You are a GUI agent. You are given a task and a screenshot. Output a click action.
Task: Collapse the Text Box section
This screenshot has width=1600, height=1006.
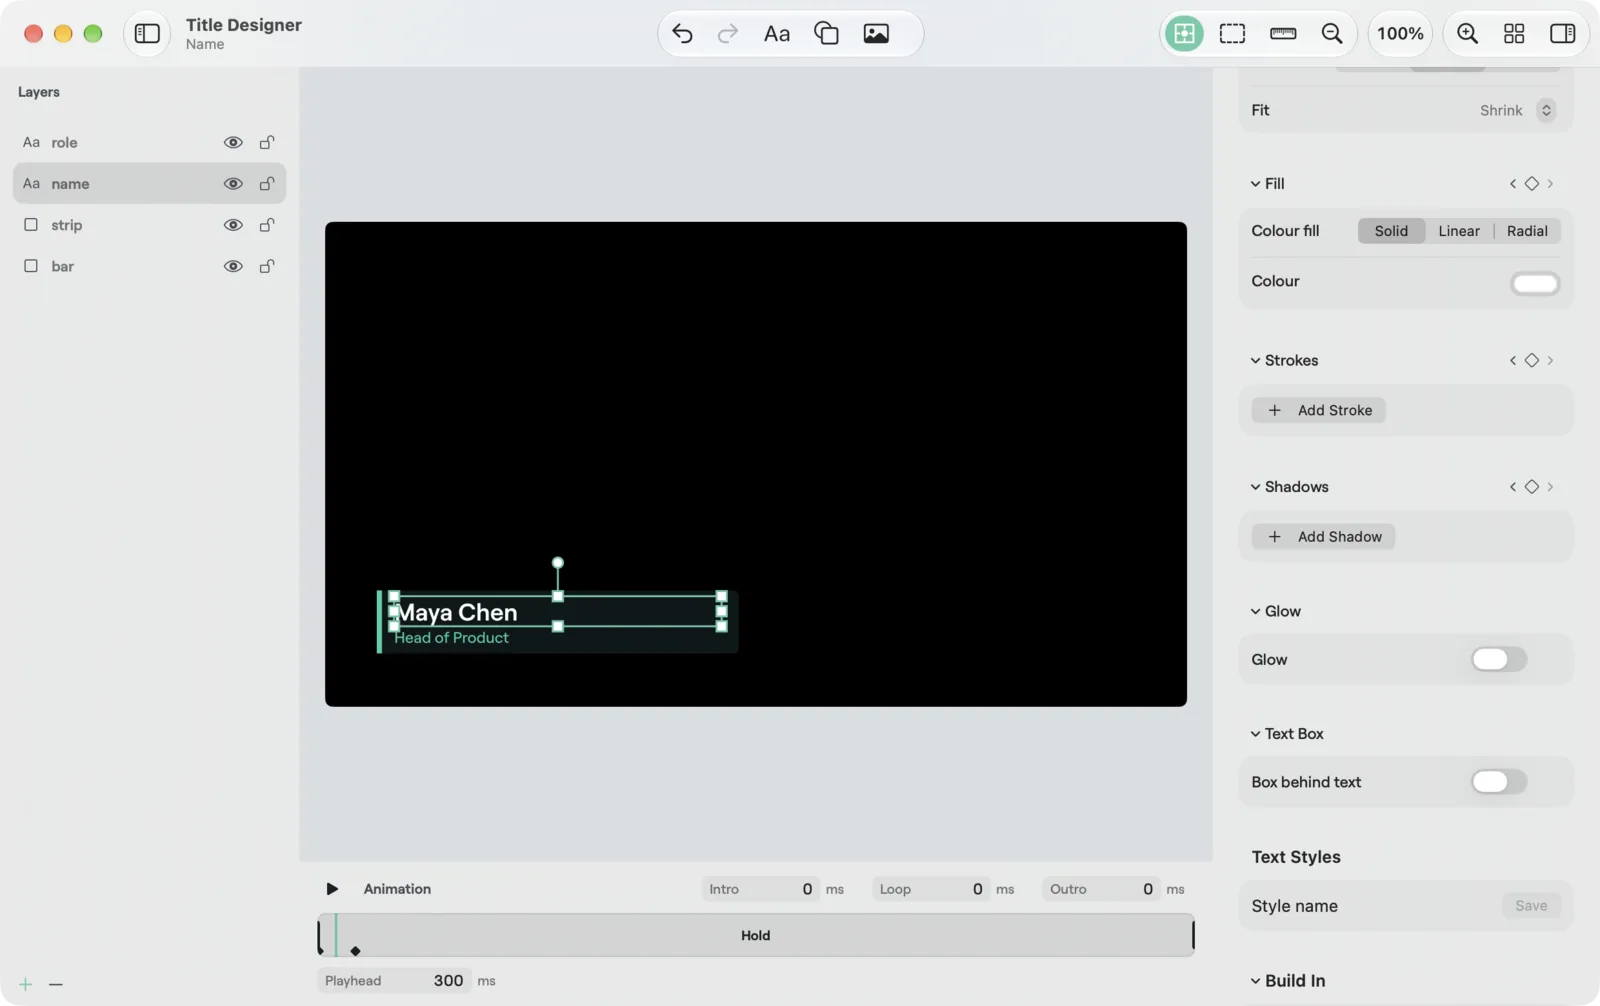pyautogui.click(x=1255, y=734)
